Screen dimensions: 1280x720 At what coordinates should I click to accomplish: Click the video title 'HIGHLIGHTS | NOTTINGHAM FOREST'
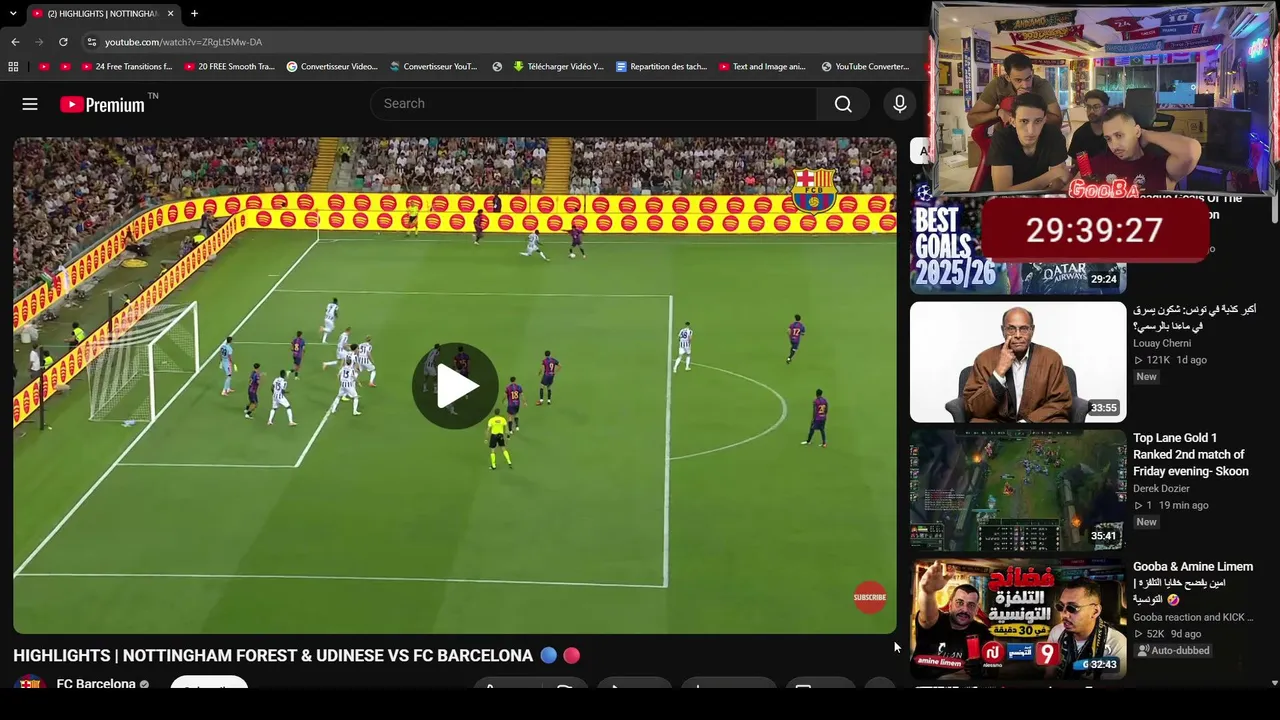[273, 656]
